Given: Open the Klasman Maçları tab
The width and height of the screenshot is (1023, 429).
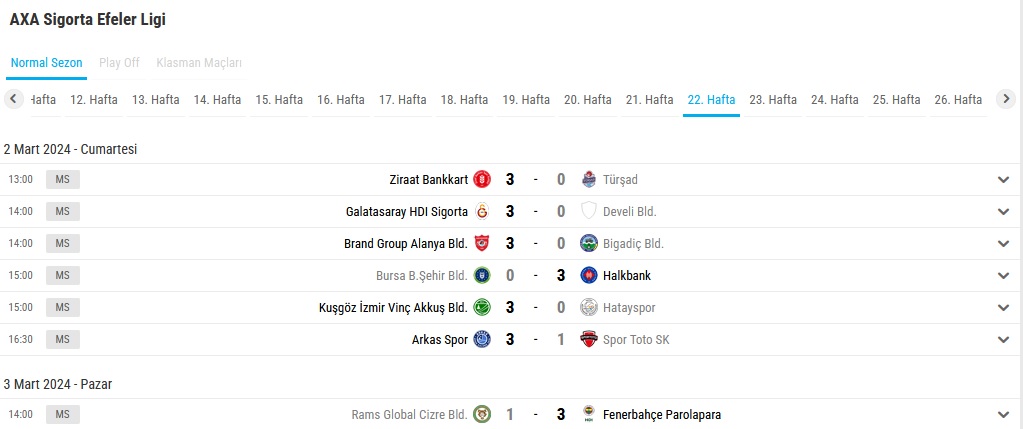Looking at the screenshot, I should [199, 63].
